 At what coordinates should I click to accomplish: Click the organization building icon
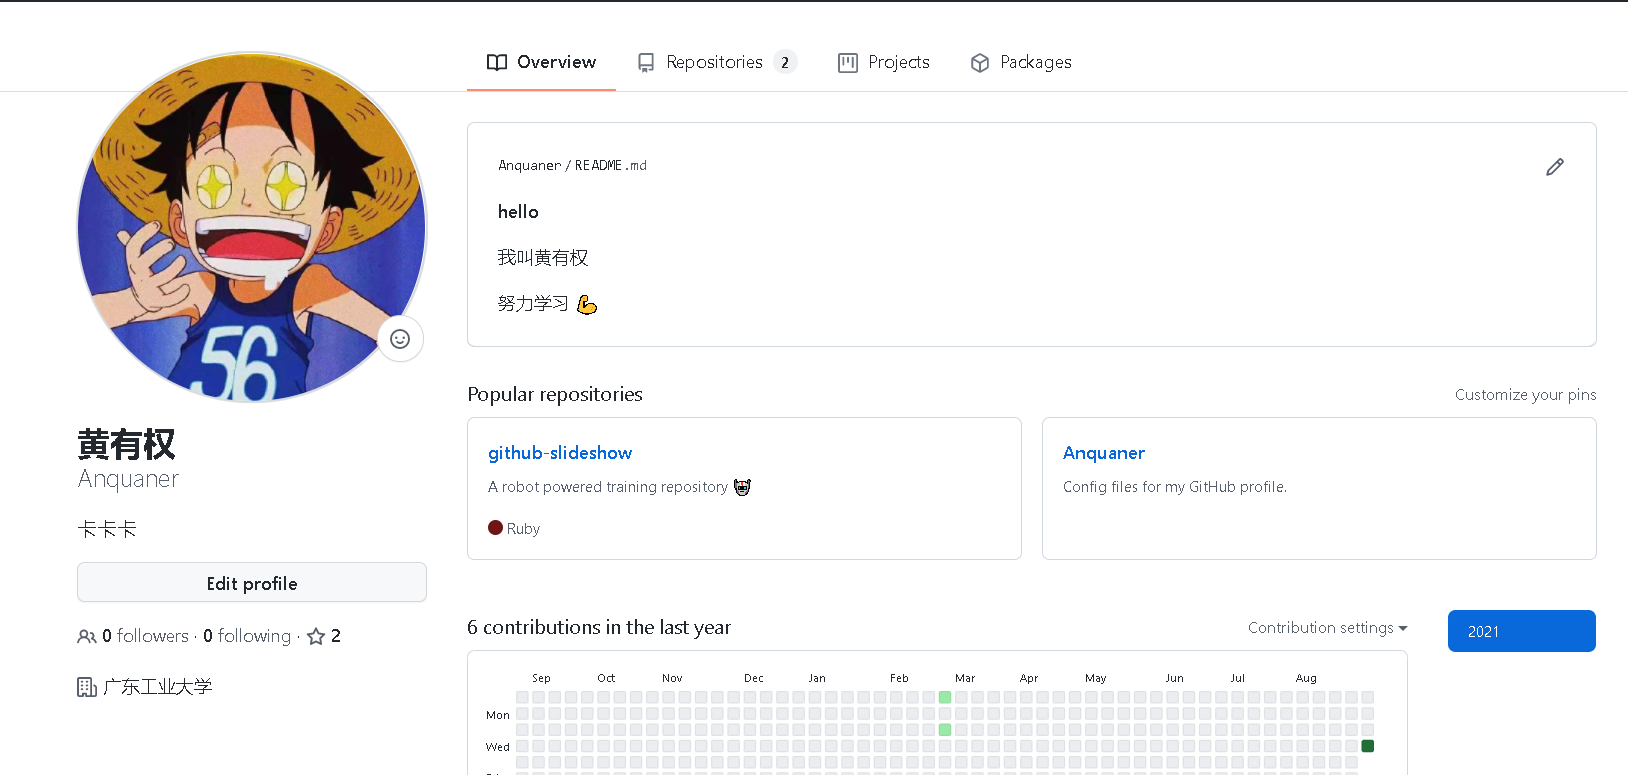87,687
